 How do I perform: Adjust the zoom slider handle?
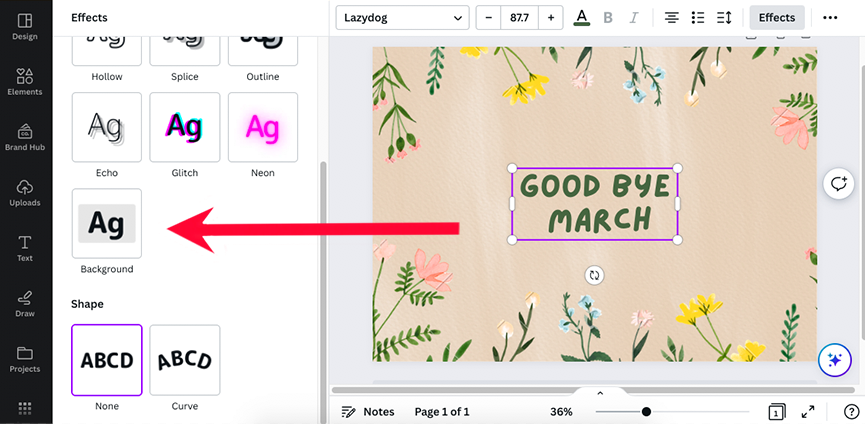click(646, 412)
